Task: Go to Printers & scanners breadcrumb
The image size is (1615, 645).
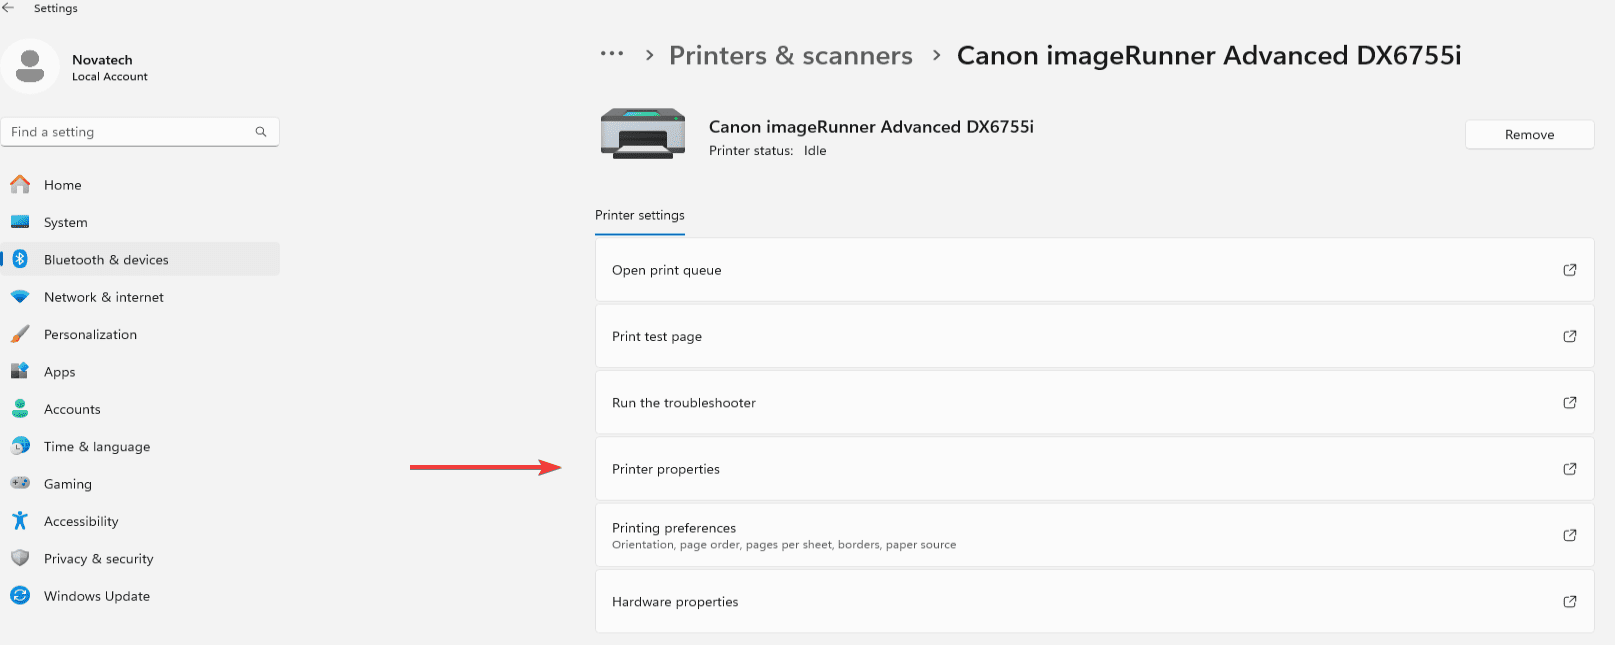Action: (791, 56)
